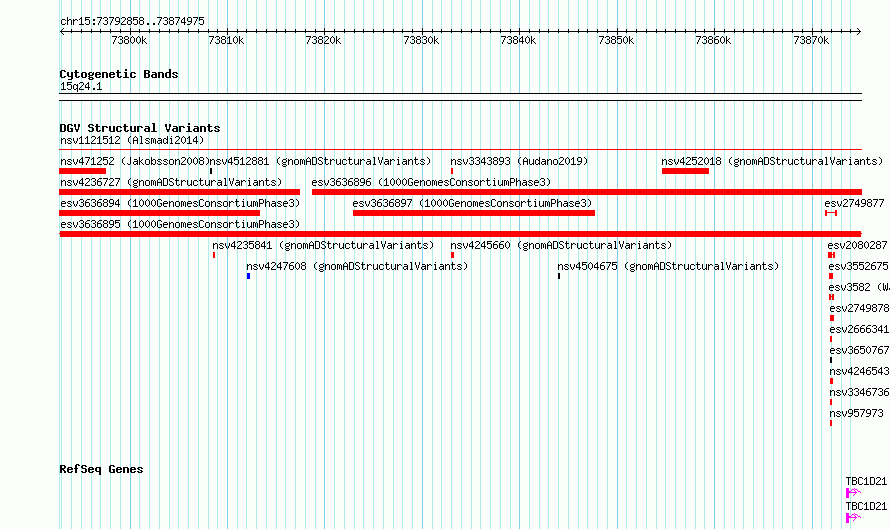This screenshot has height=529, width=890.
Task: Open variant esv3636896 1000Genomes label
Action: [431, 182]
